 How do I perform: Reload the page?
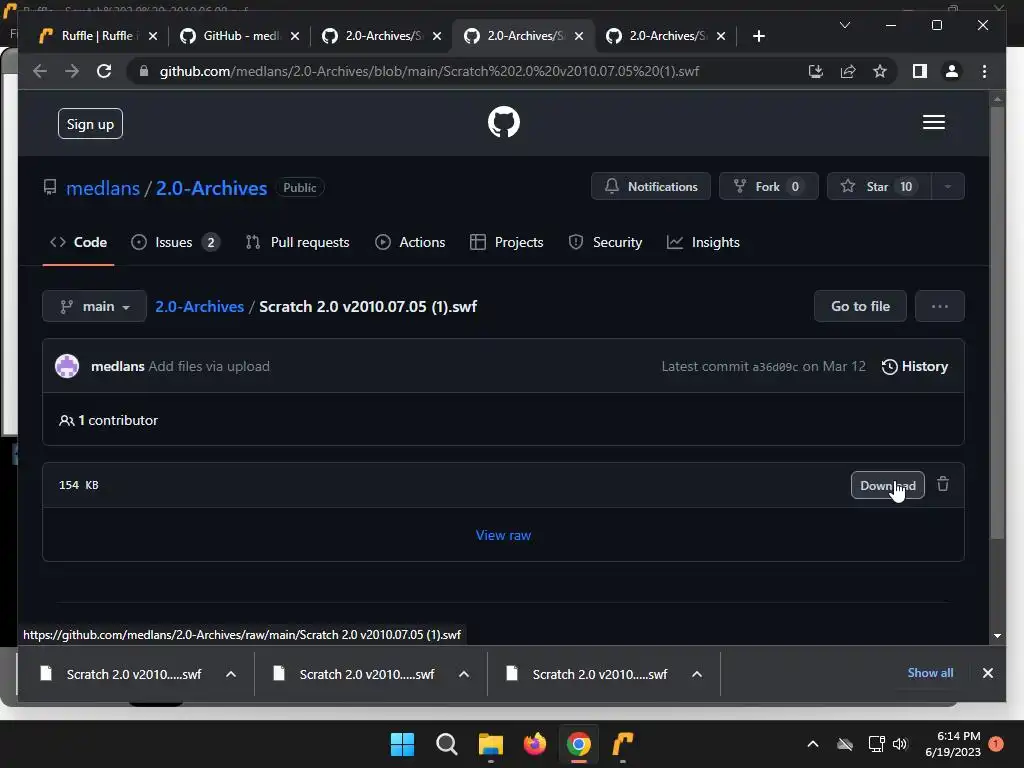coord(104,71)
